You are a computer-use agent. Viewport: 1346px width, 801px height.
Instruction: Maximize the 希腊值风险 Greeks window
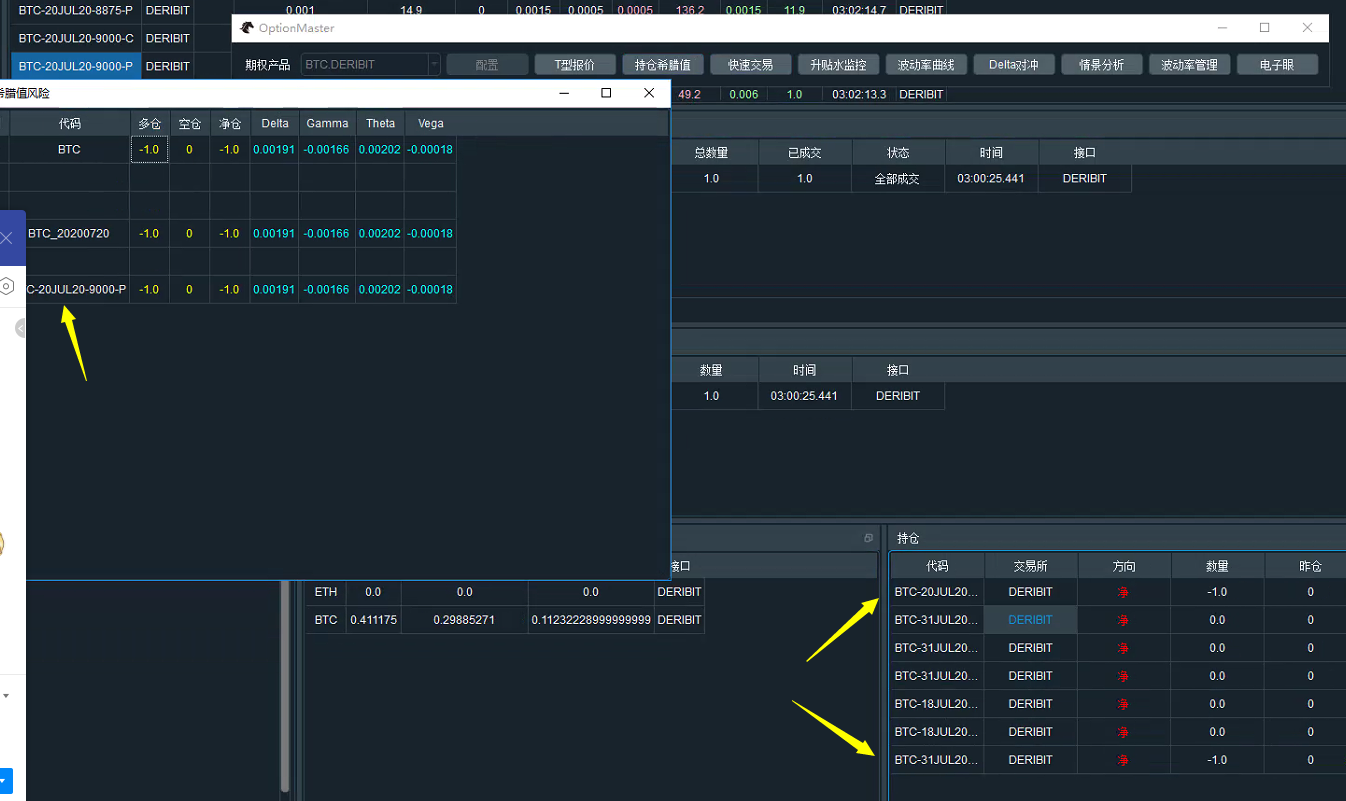[606, 93]
